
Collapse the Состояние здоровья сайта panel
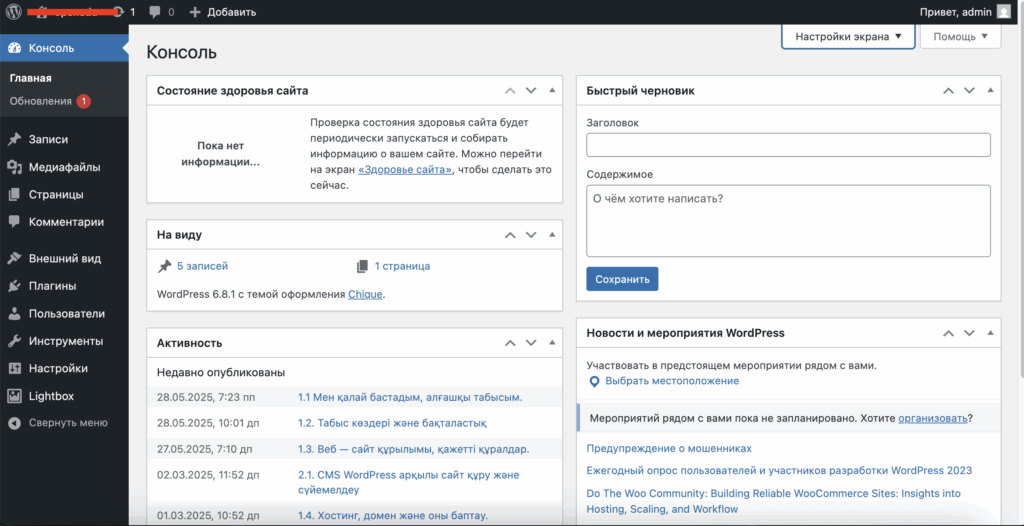pyautogui.click(x=551, y=91)
